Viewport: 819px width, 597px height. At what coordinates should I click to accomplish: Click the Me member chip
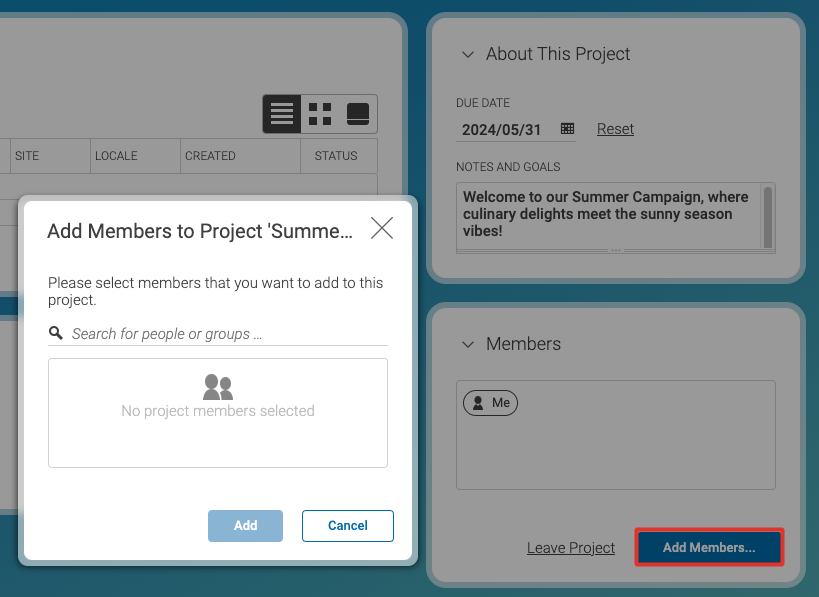[490, 403]
